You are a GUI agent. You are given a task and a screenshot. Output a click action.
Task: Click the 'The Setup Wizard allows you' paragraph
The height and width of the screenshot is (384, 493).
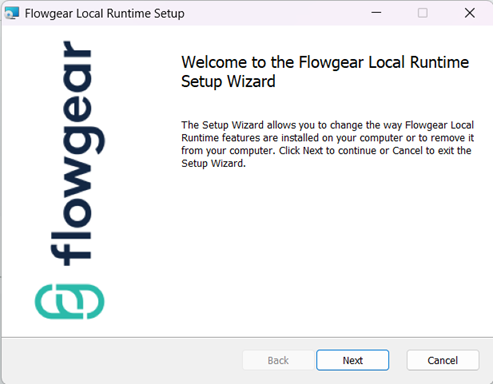pyautogui.click(x=328, y=144)
